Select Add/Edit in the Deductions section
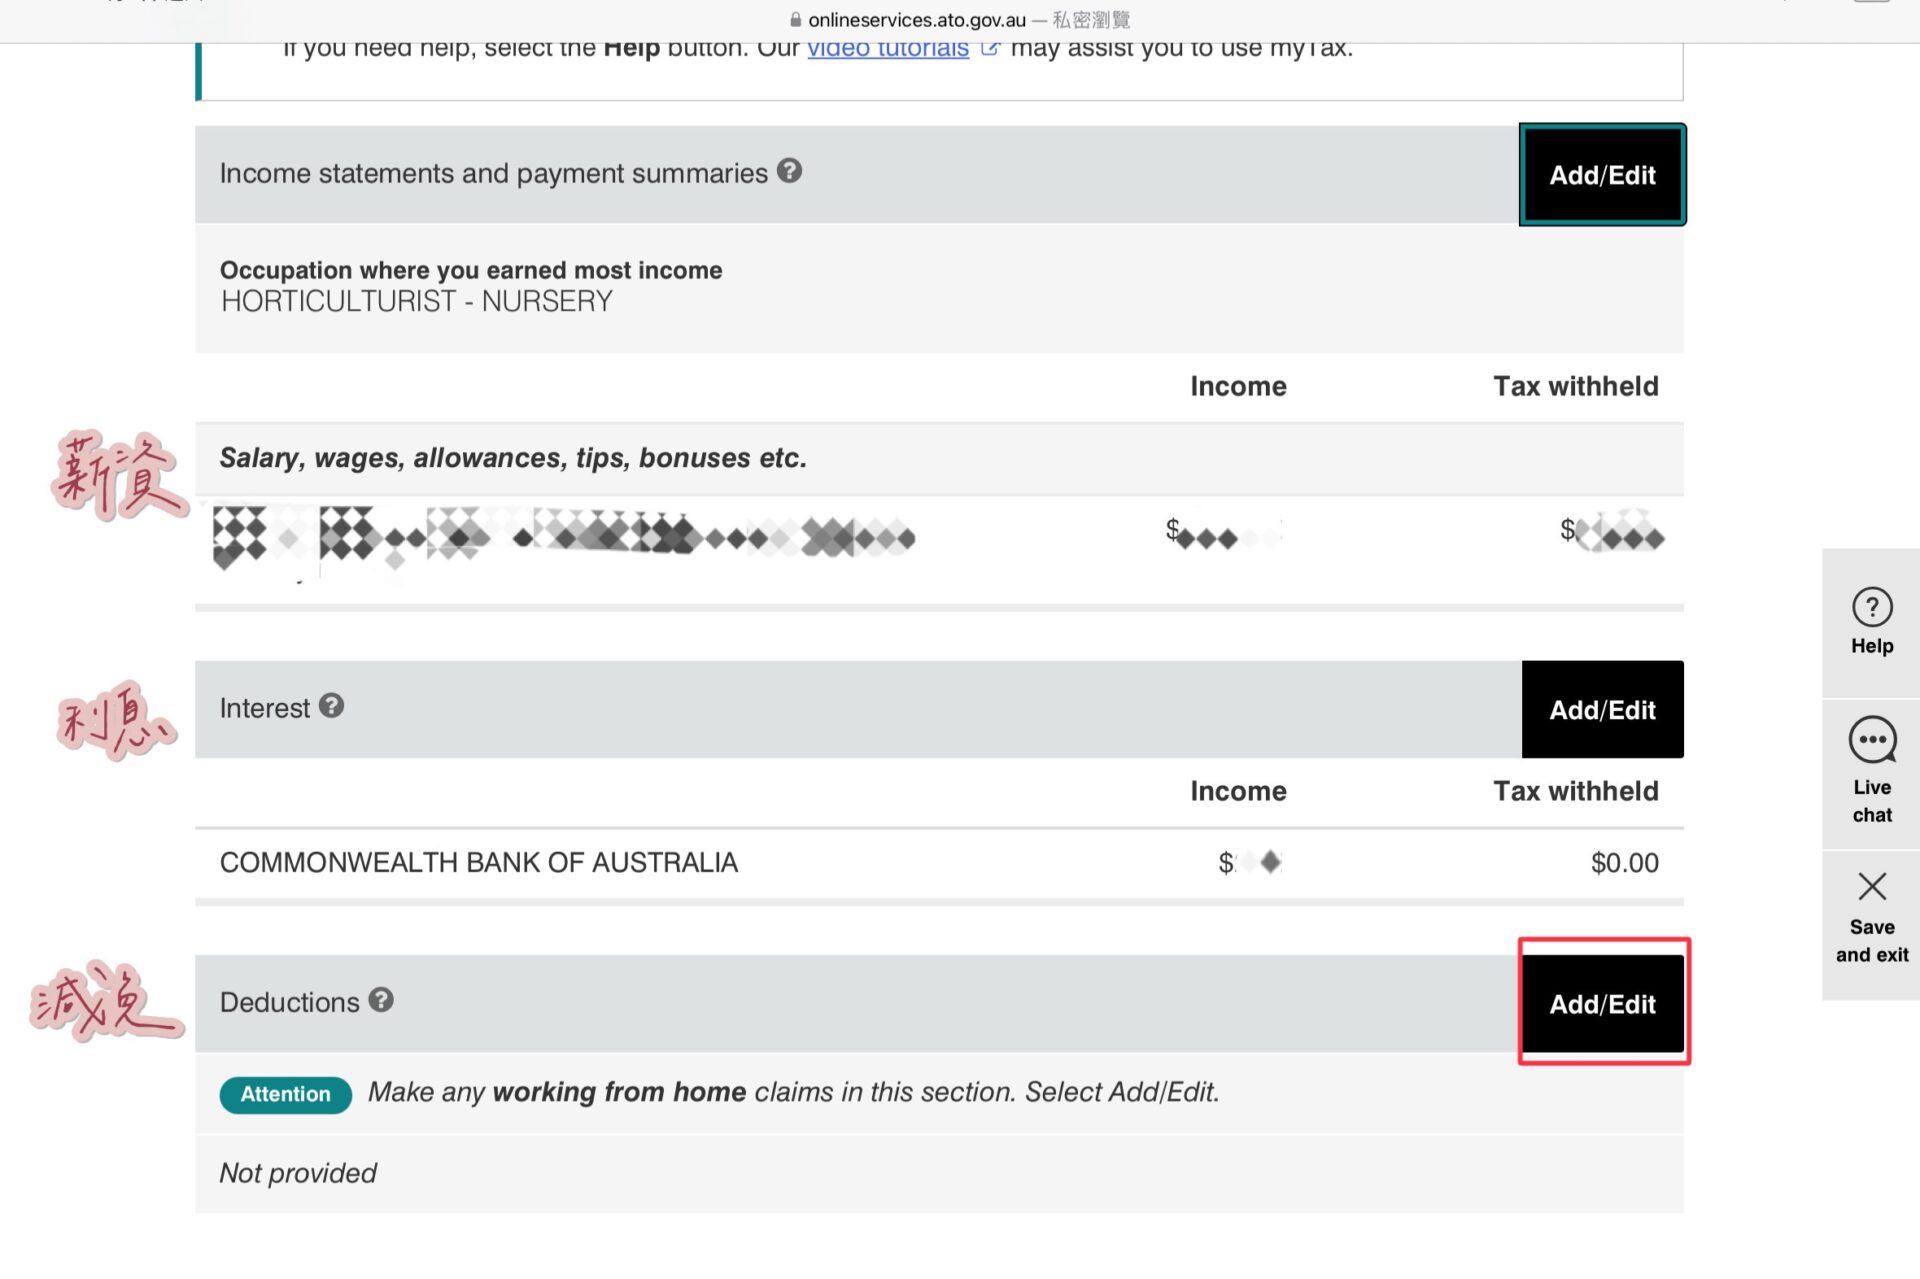This screenshot has width=1920, height=1279. (x=1602, y=1003)
